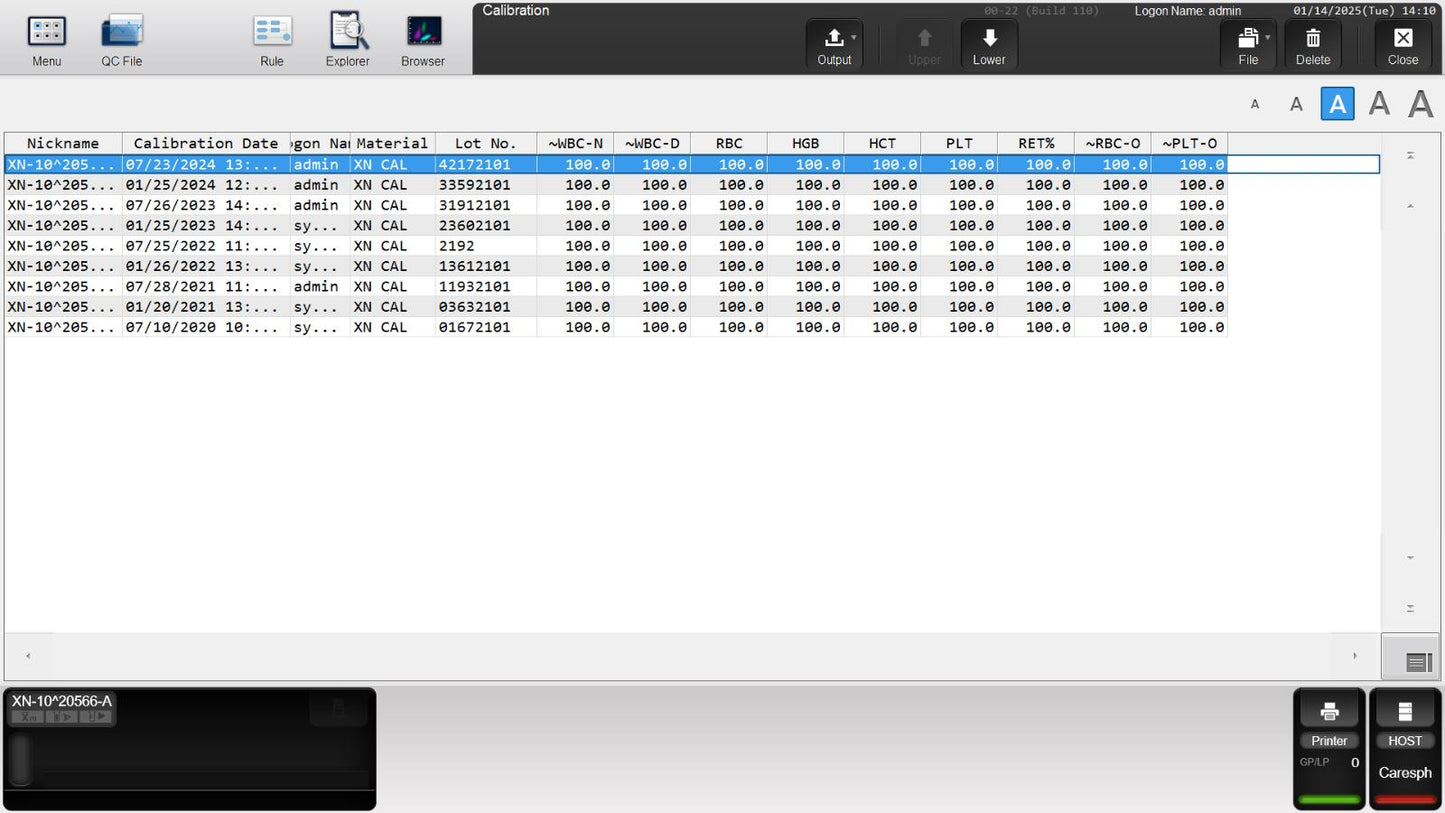The image size is (1445, 813).
Task: Click calibration date 01/20/2021 13:...
Action: click(x=202, y=307)
